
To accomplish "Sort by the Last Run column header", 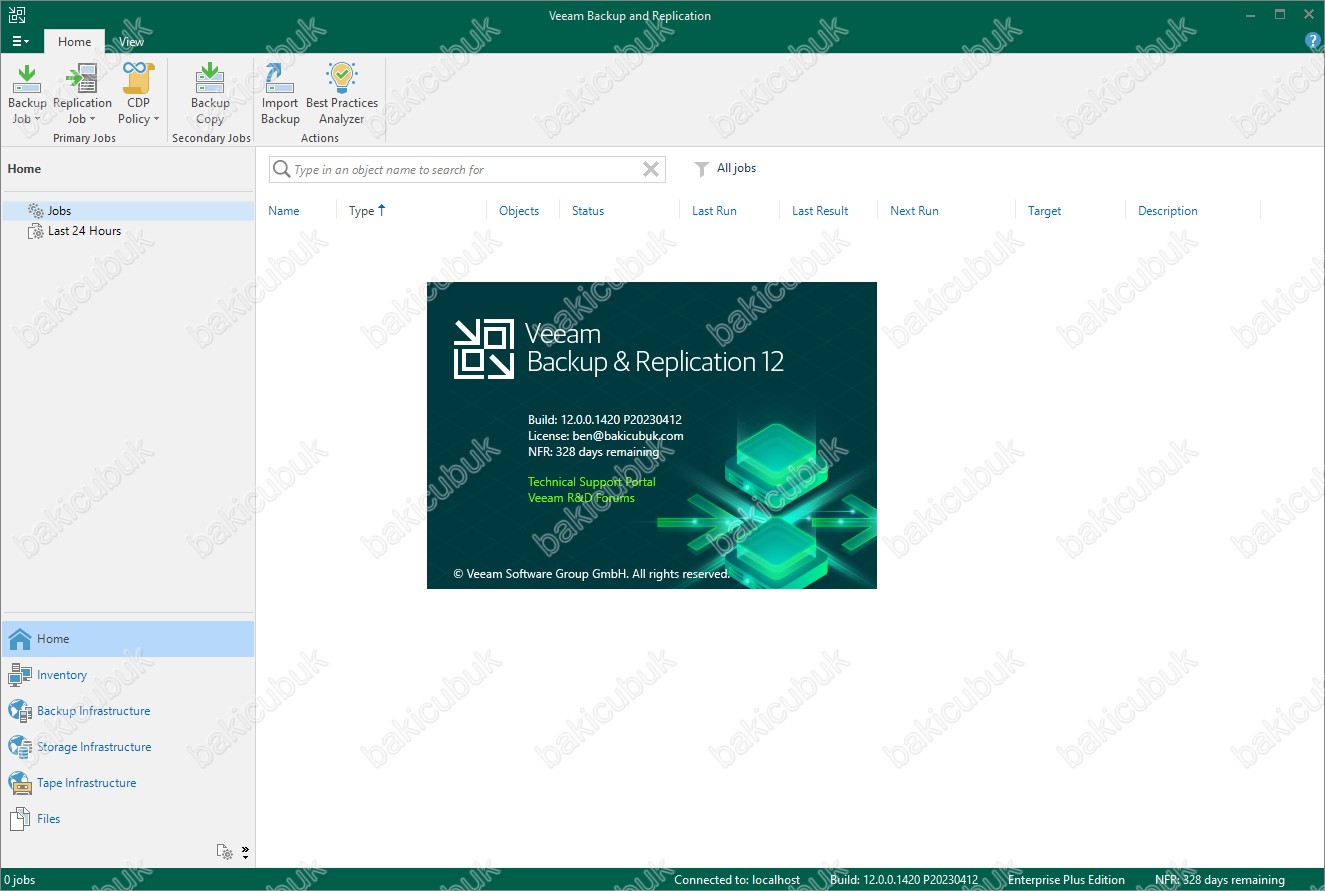I will pyautogui.click(x=714, y=211).
